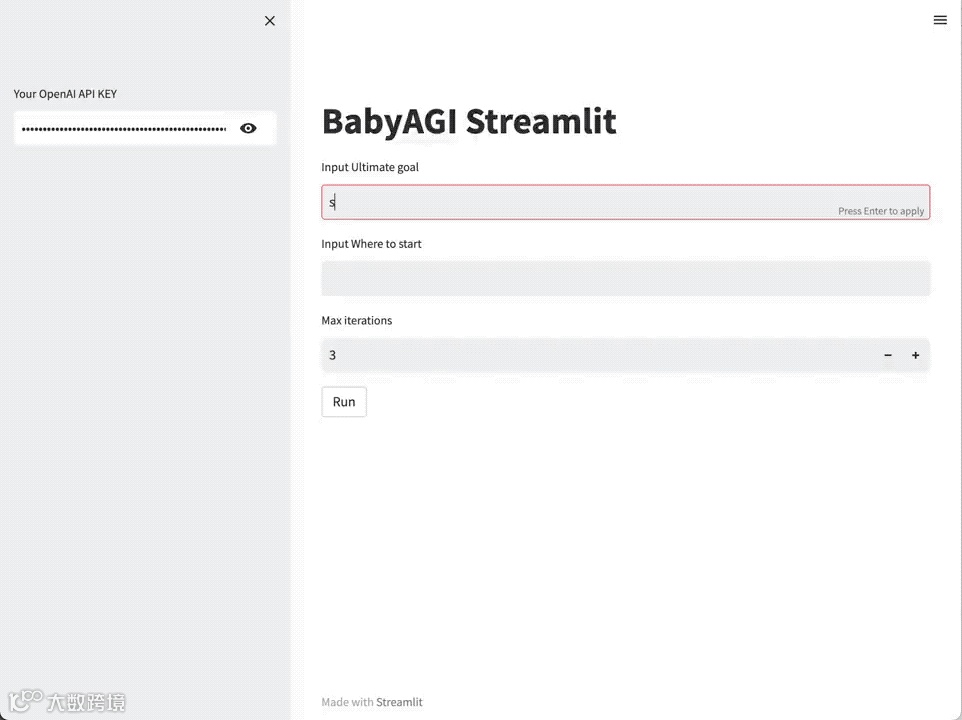Viewport: 962px width, 720px height.
Task: Focus the Input Ultimate goal text box
Action: pyautogui.click(x=580, y=202)
